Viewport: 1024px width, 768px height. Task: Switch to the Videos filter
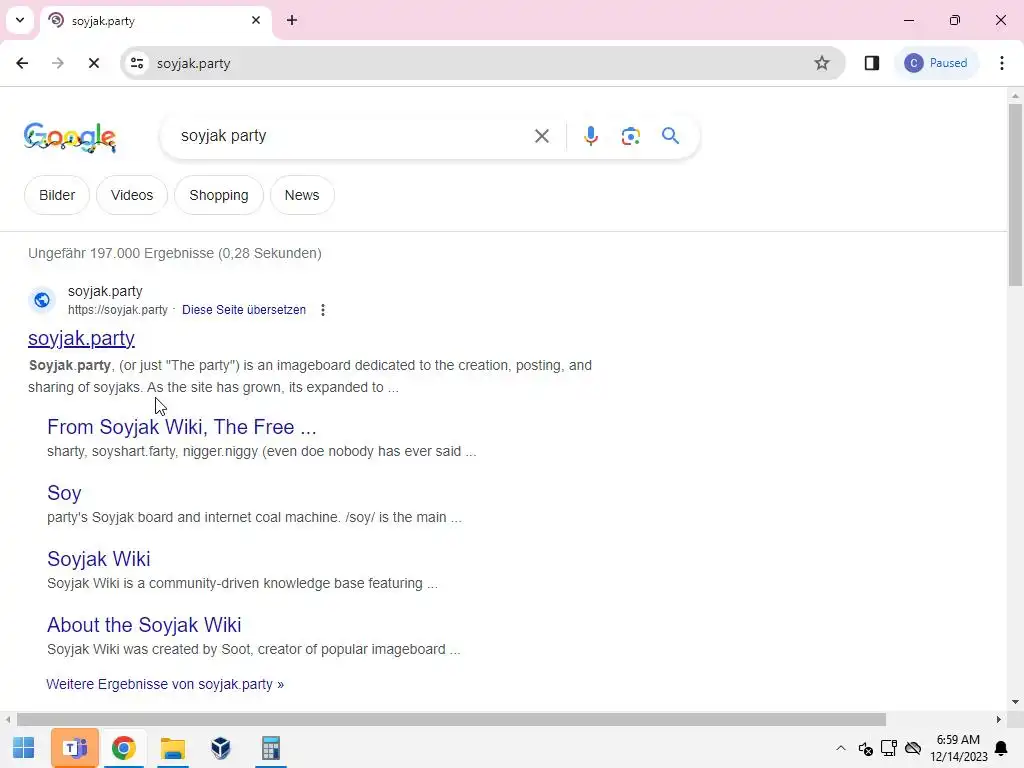pos(132,195)
